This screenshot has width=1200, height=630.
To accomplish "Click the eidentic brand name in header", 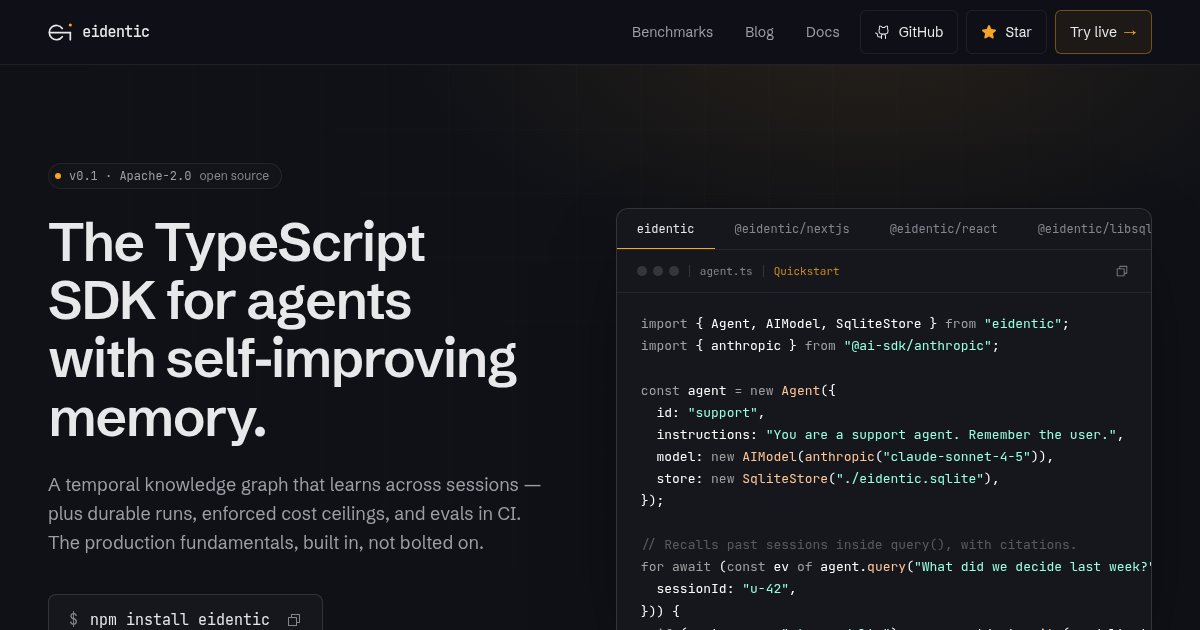I will [x=116, y=32].
